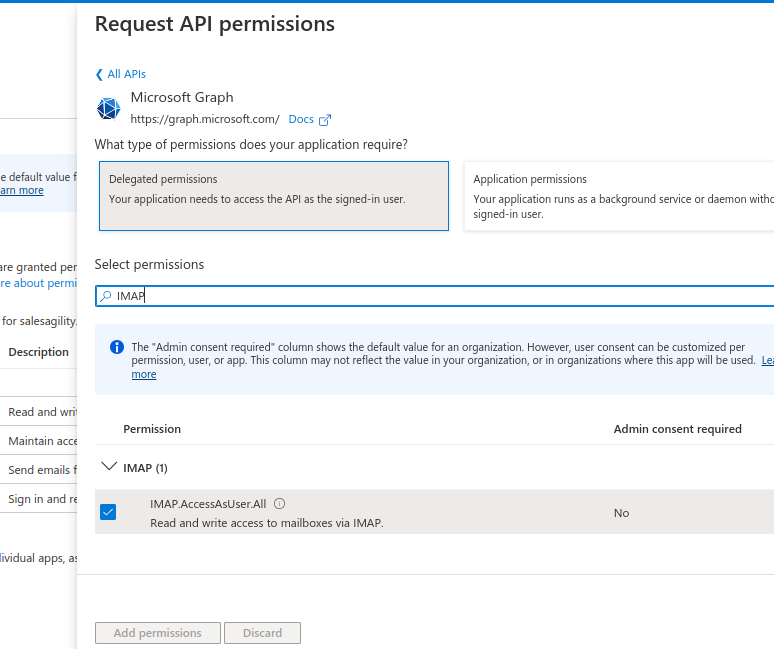
Task: Click the back chevron beside All APIs
Action: pyautogui.click(x=99, y=75)
